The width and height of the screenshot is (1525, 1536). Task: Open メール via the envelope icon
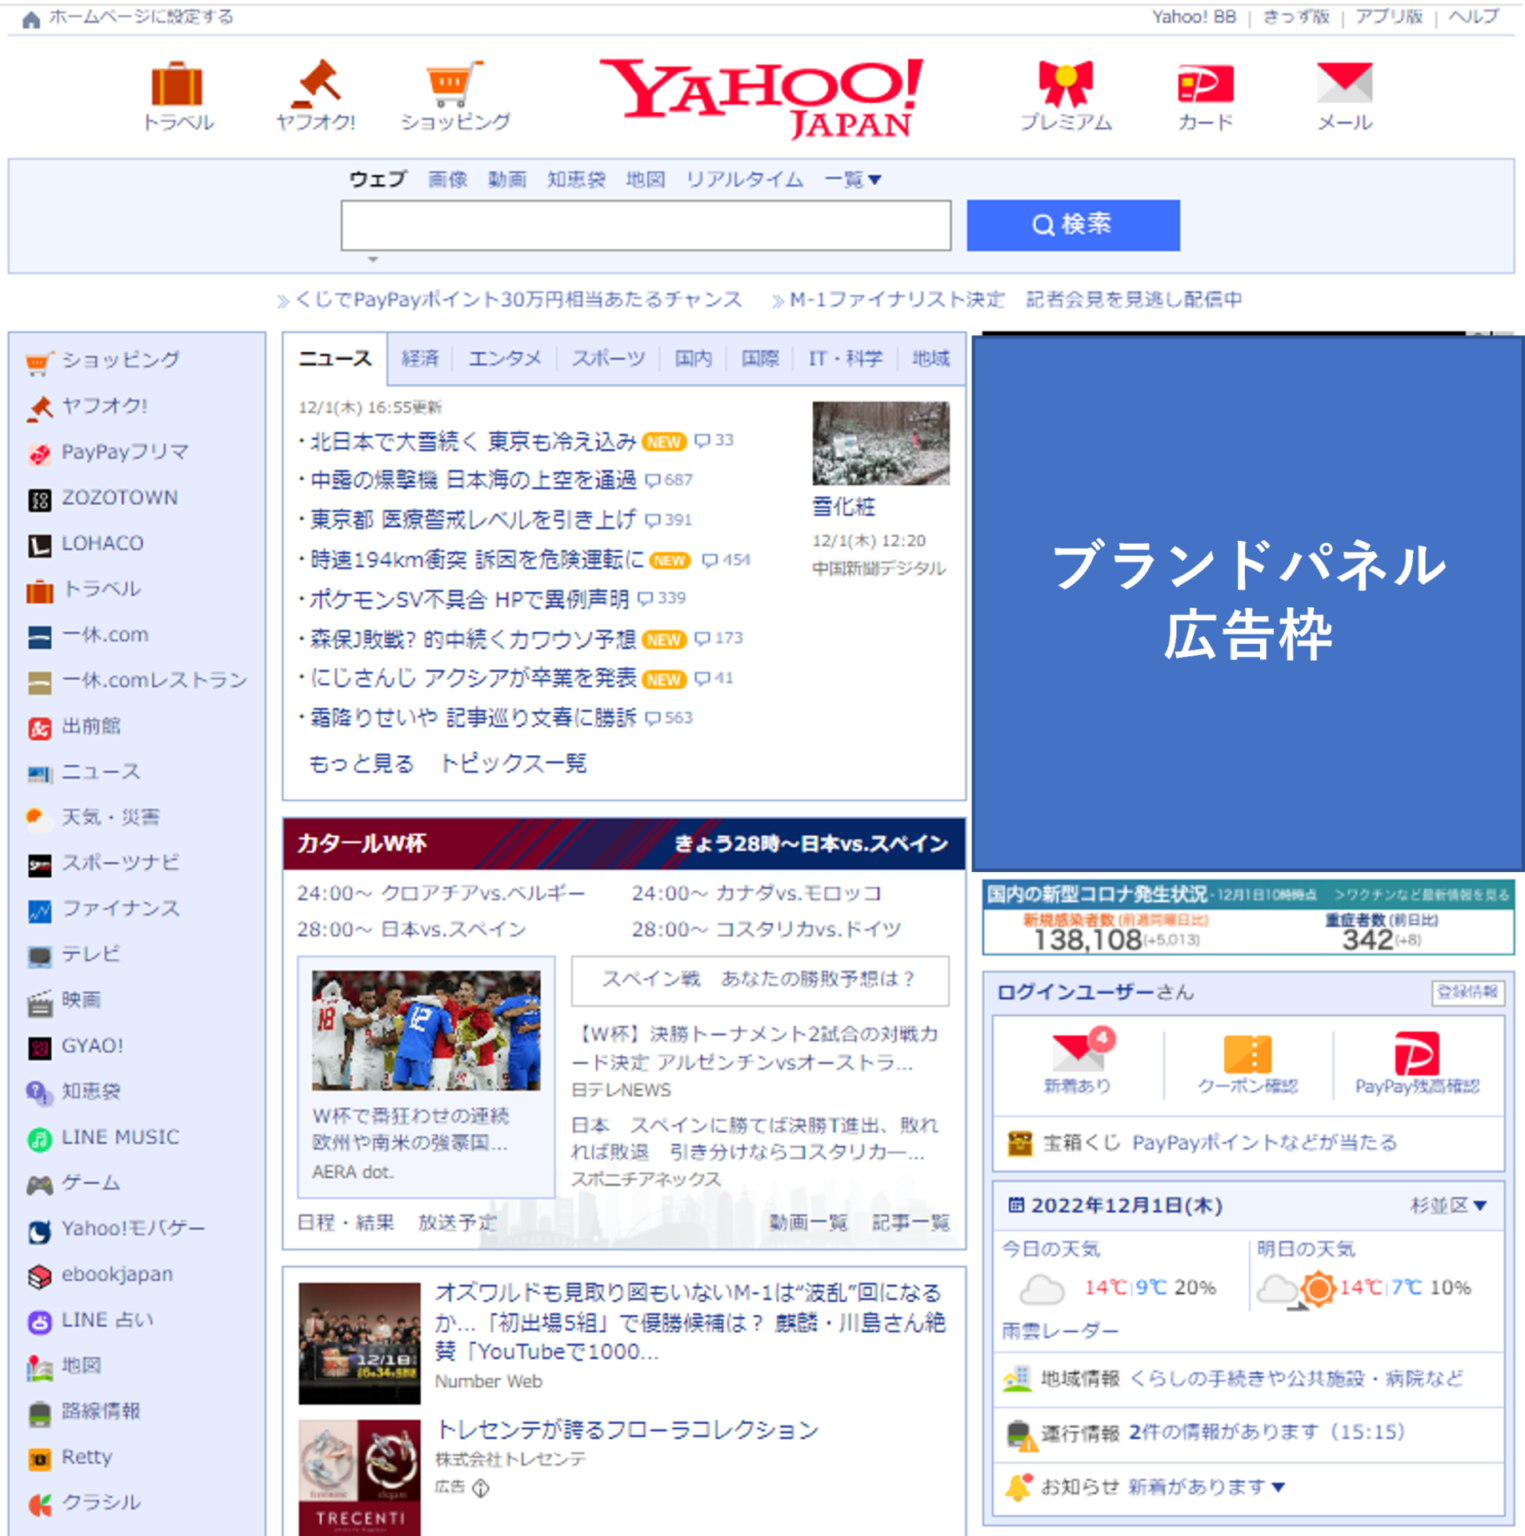(x=1345, y=85)
